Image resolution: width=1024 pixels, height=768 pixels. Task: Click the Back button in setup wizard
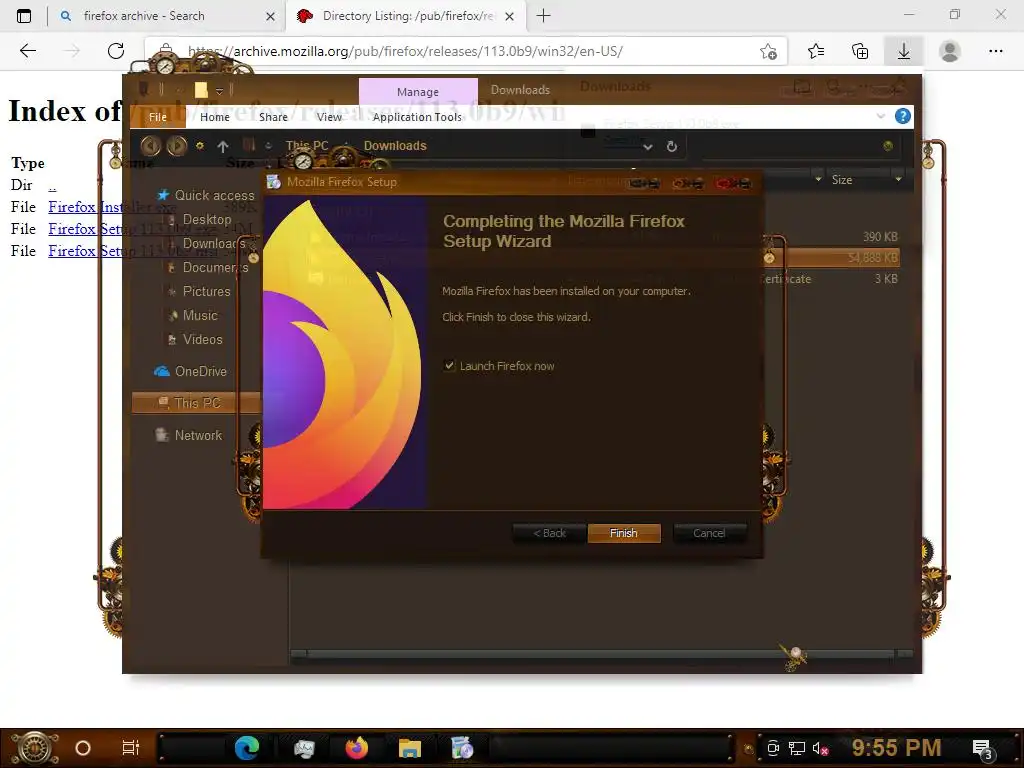[x=549, y=533]
